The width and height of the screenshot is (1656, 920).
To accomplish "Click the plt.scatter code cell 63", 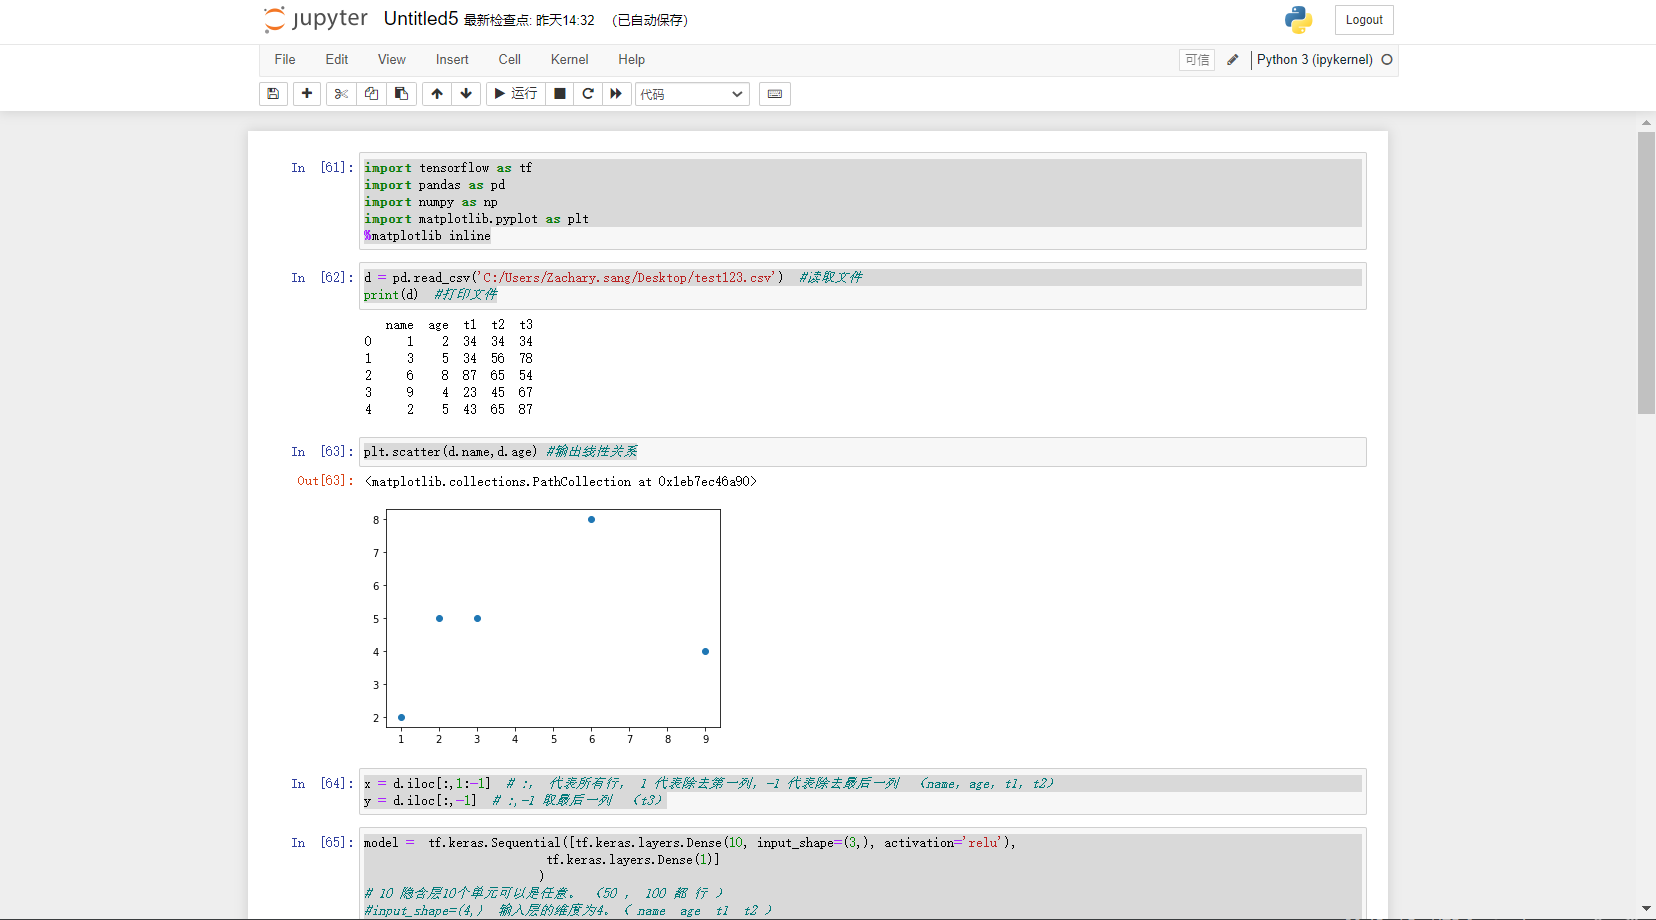I will coord(863,452).
